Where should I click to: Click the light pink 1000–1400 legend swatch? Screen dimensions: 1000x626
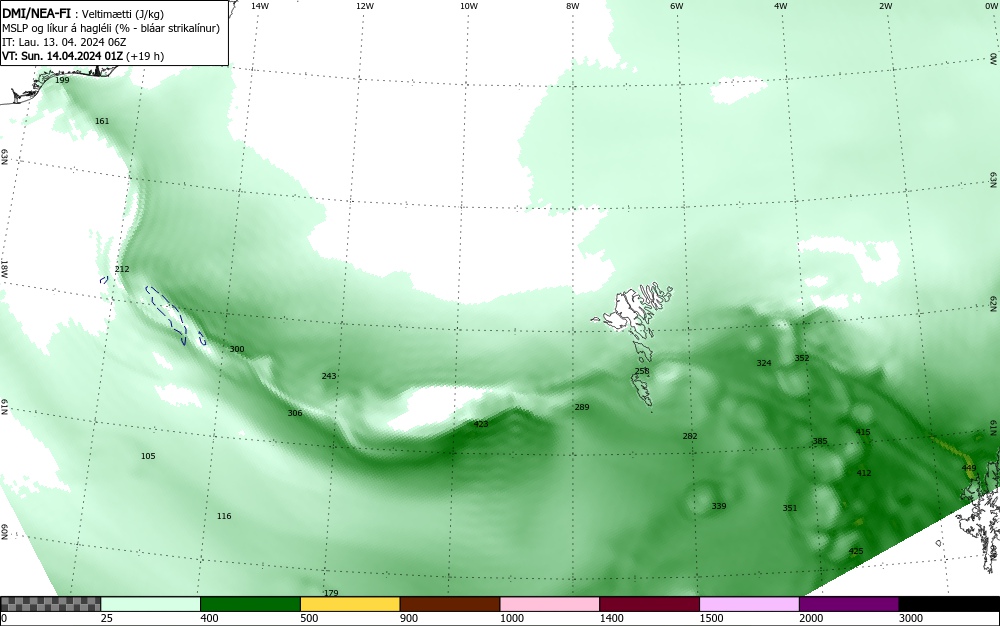[550, 604]
